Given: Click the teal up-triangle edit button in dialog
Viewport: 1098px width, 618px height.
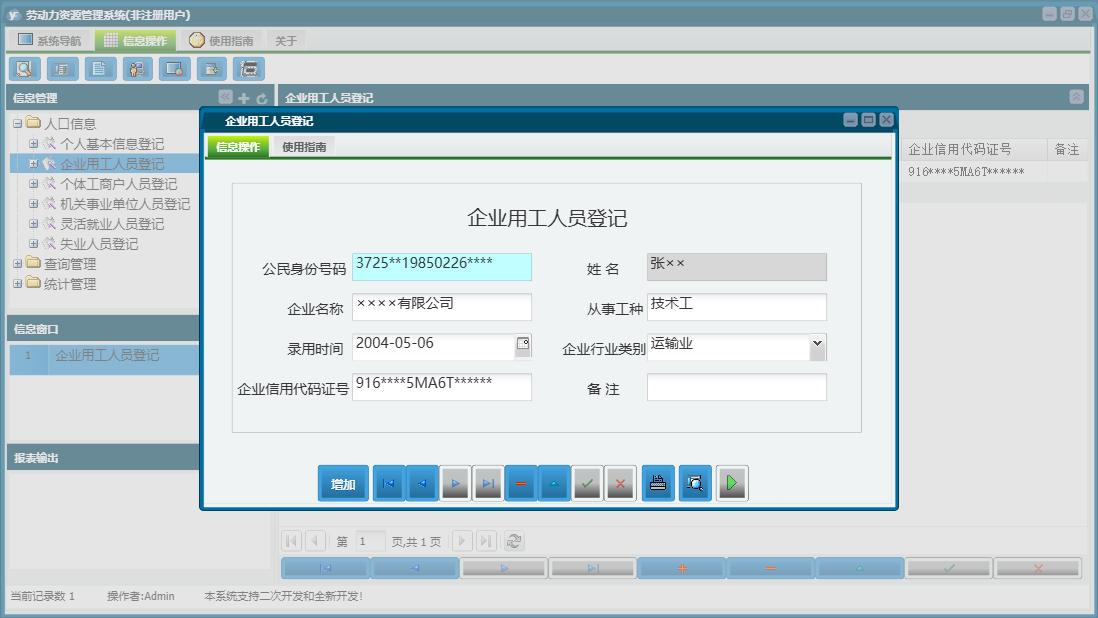Looking at the screenshot, I should click(x=554, y=483).
